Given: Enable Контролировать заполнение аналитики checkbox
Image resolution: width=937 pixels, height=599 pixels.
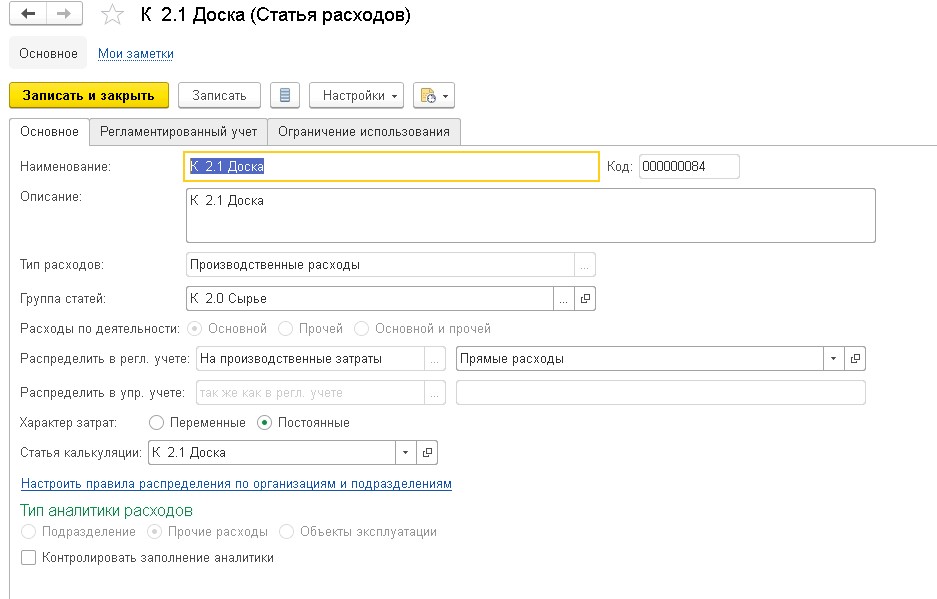Looking at the screenshot, I should point(29,558).
